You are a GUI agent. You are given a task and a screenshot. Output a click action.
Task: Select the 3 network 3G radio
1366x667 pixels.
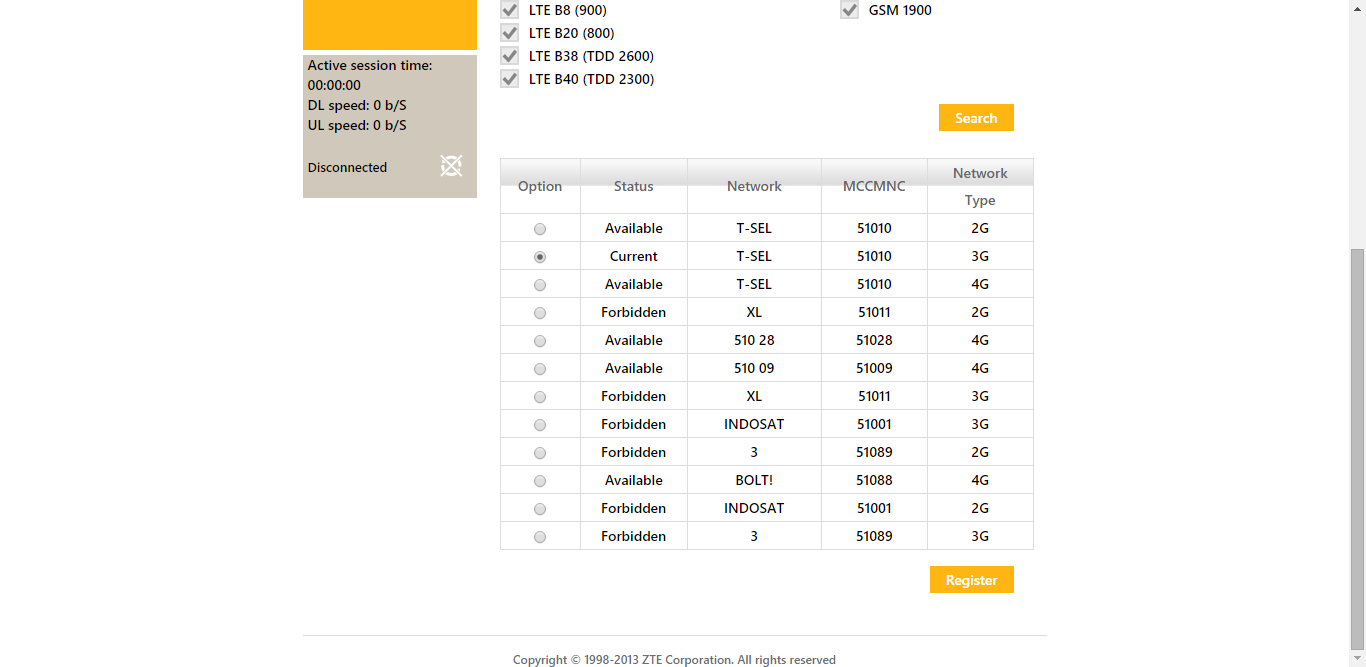540,537
